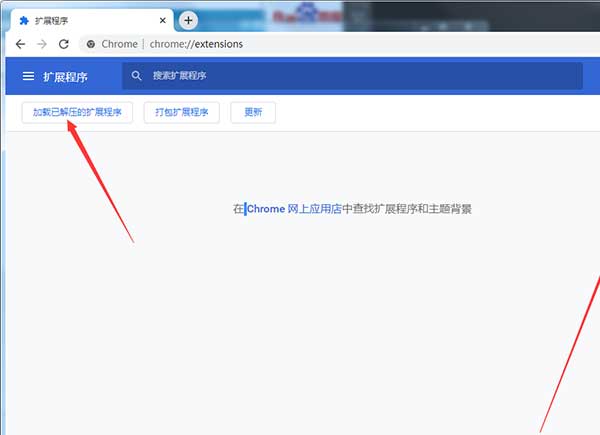600x435 pixels.
Task: Click the search magnifier icon
Action: pos(136,76)
